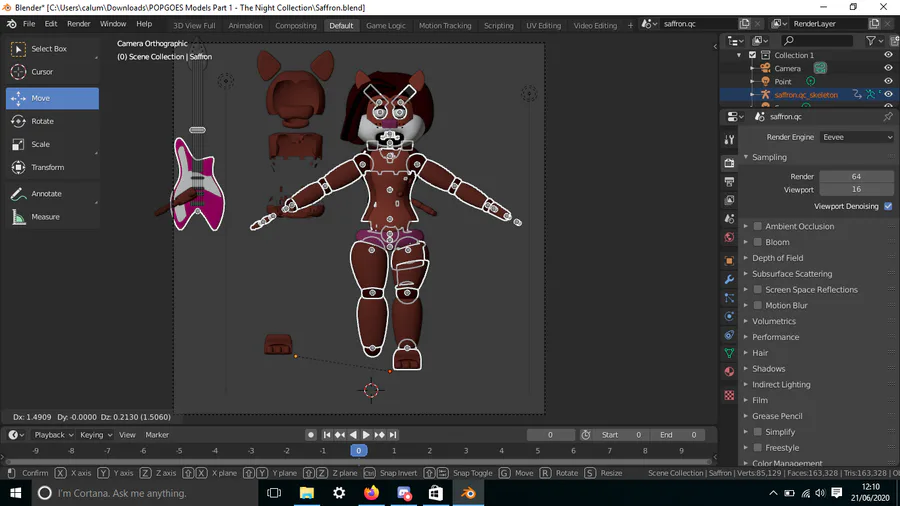Enable Ambient Occlusion checkbox
The image size is (900, 506).
pos(758,226)
